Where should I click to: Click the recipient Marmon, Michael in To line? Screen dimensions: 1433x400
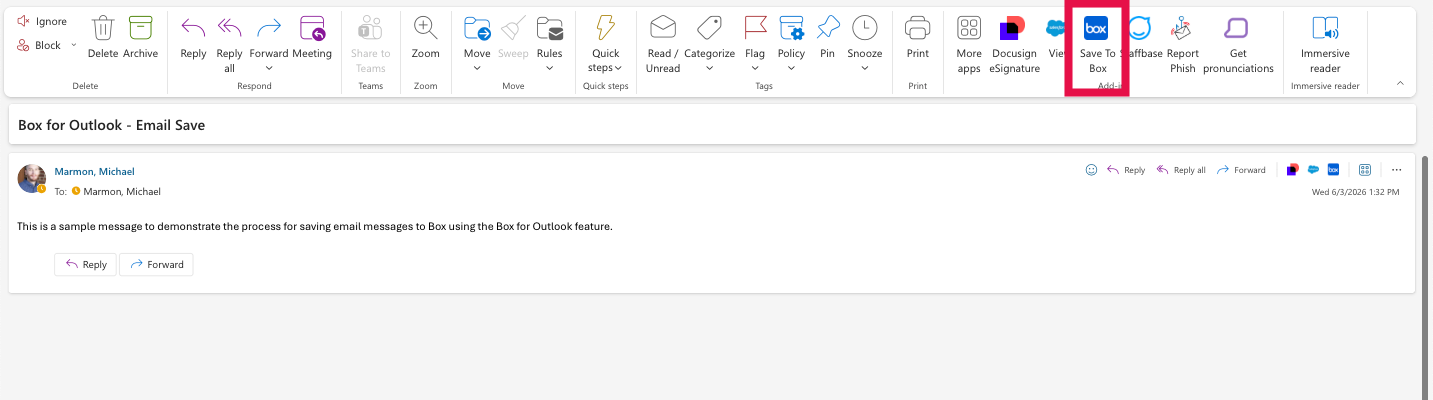click(x=121, y=191)
